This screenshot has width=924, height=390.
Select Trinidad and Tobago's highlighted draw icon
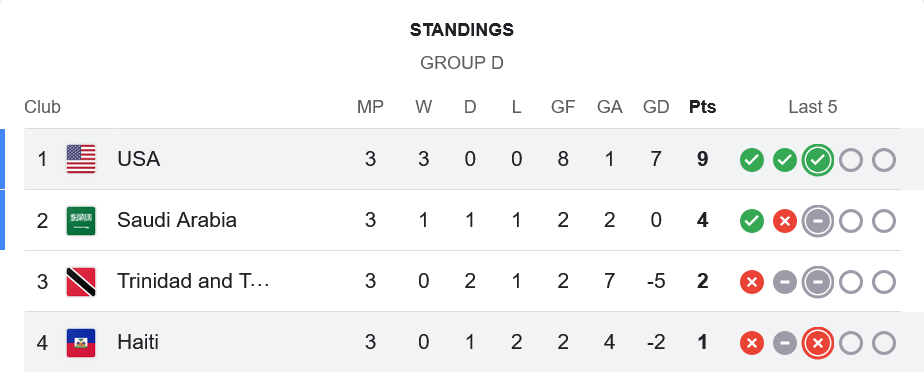[x=817, y=282]
